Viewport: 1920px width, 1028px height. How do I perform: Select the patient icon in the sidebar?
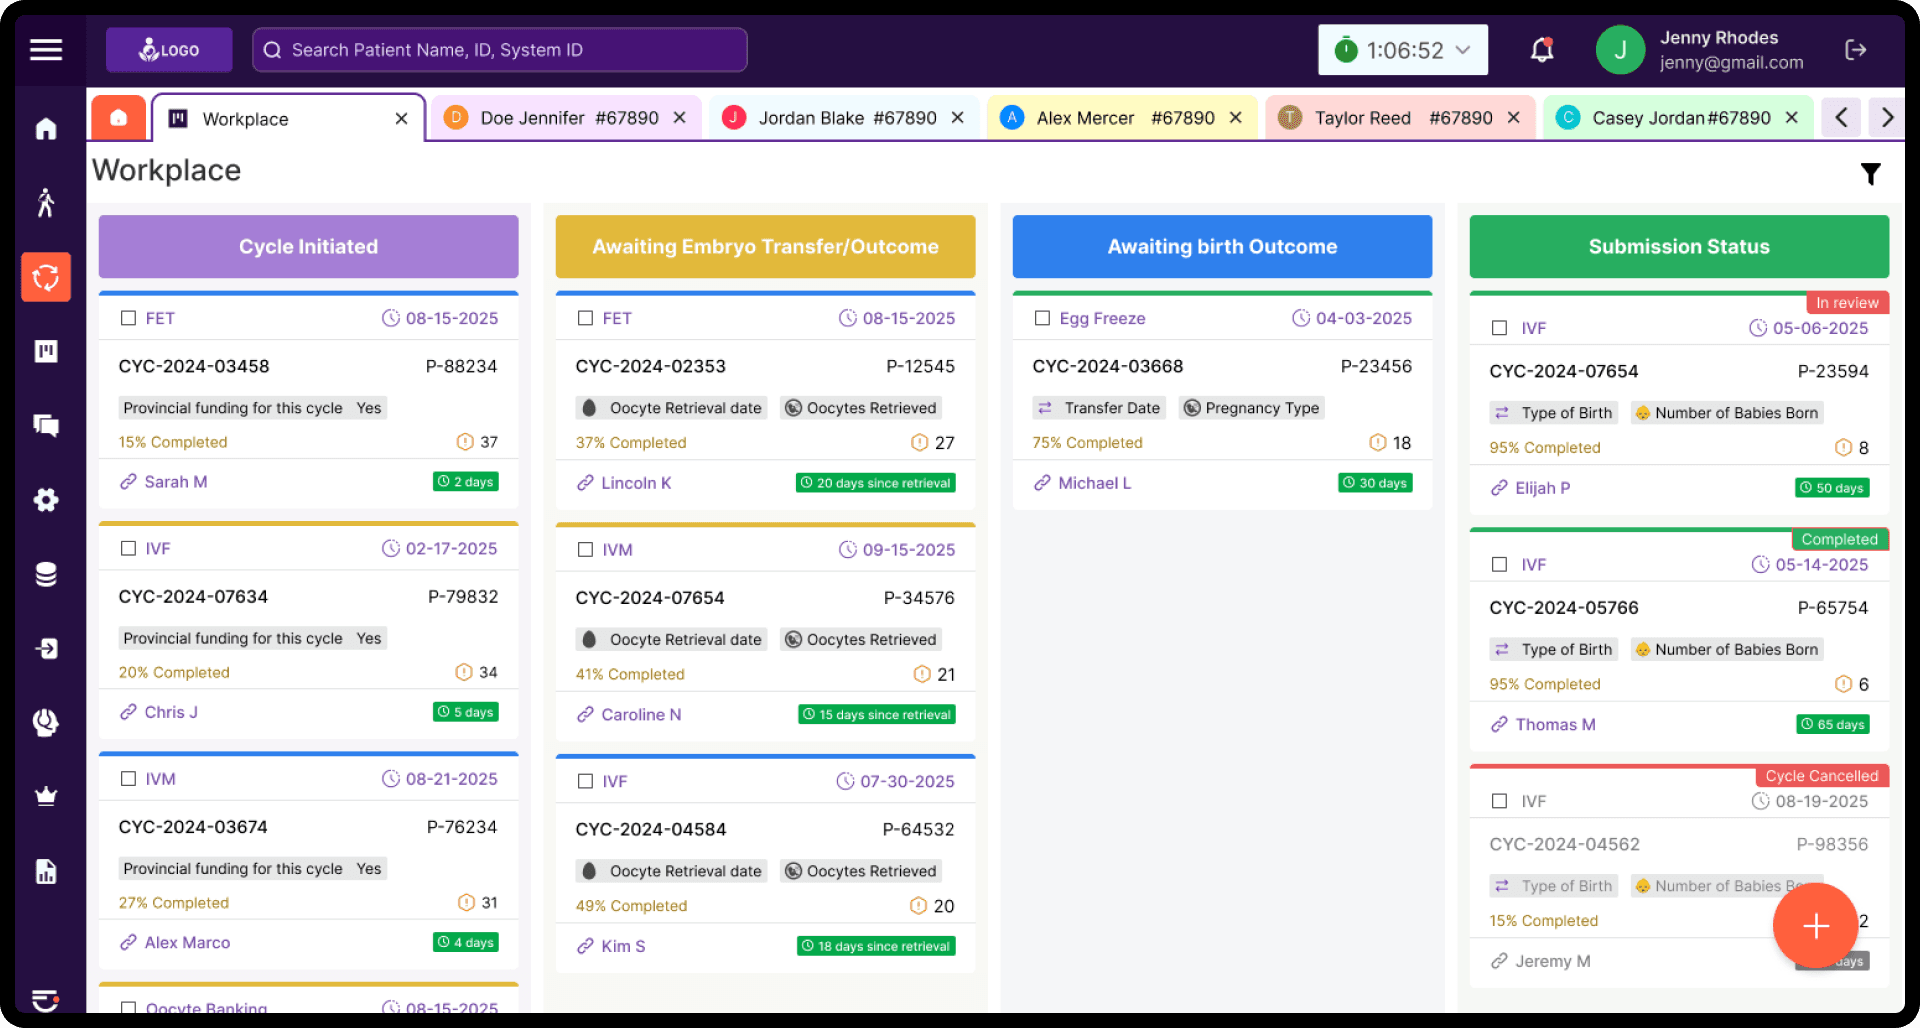[x=46, y=201]
